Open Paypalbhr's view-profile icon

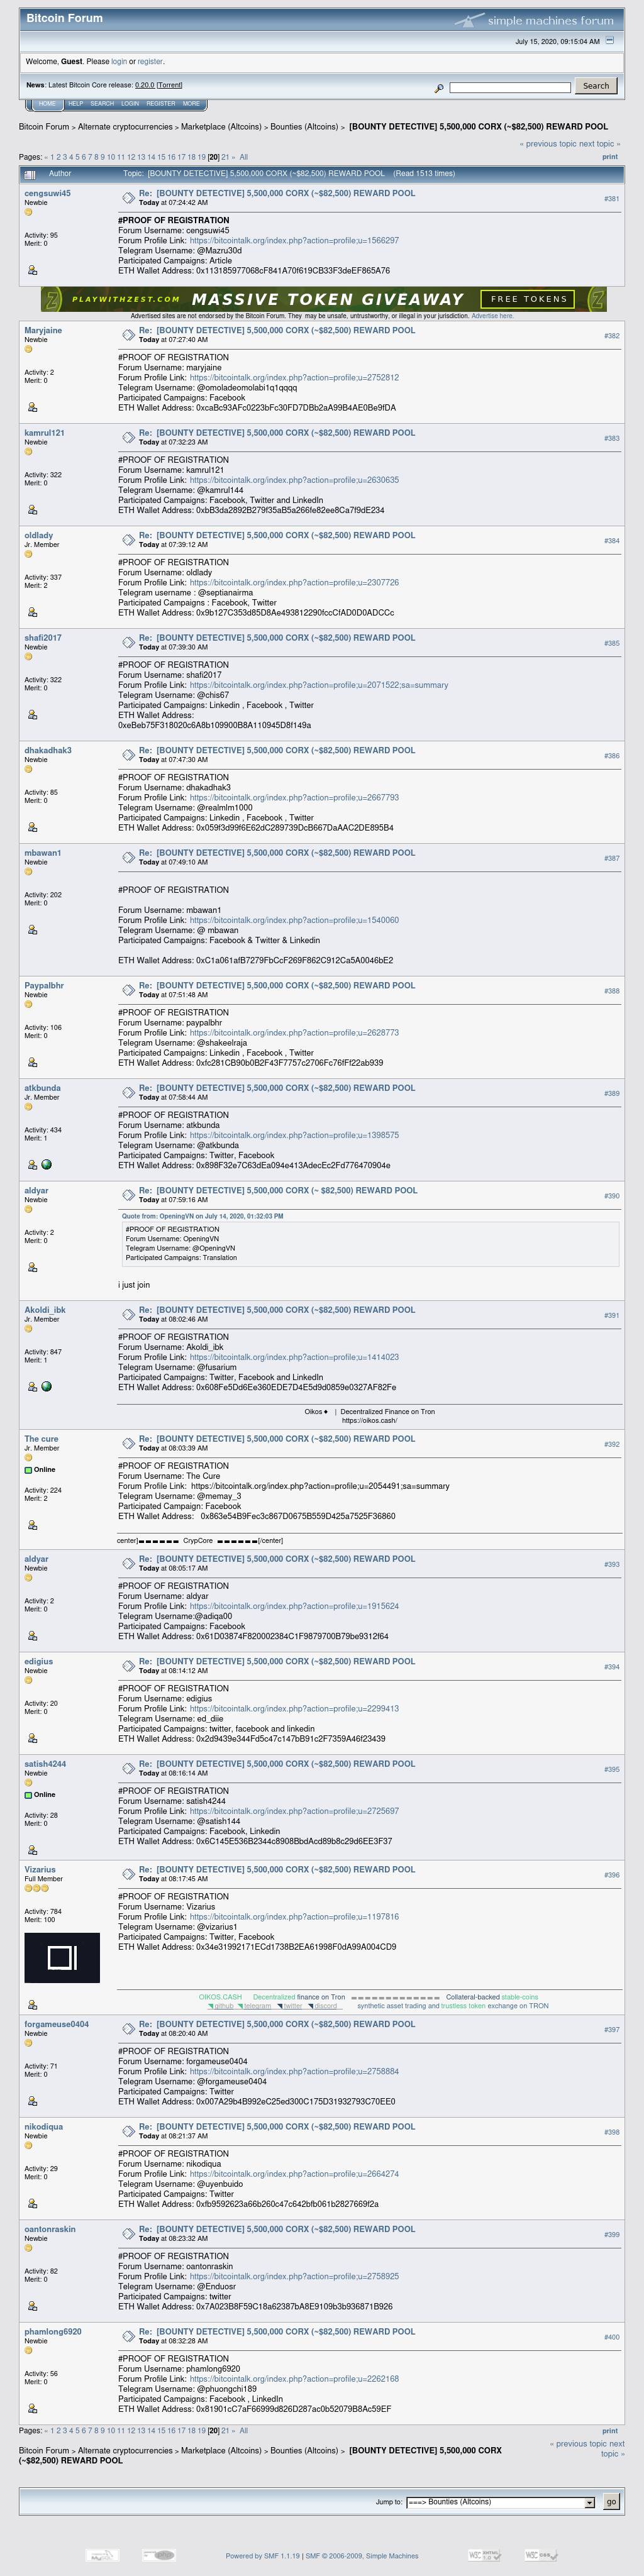pyautogui.click(x=32, y=1062)
